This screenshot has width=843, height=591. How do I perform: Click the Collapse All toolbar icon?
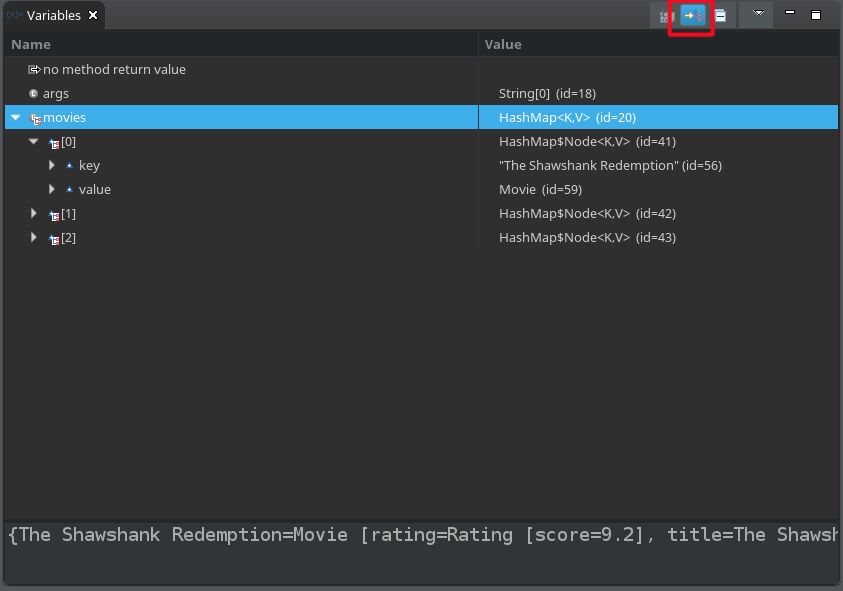720,16
